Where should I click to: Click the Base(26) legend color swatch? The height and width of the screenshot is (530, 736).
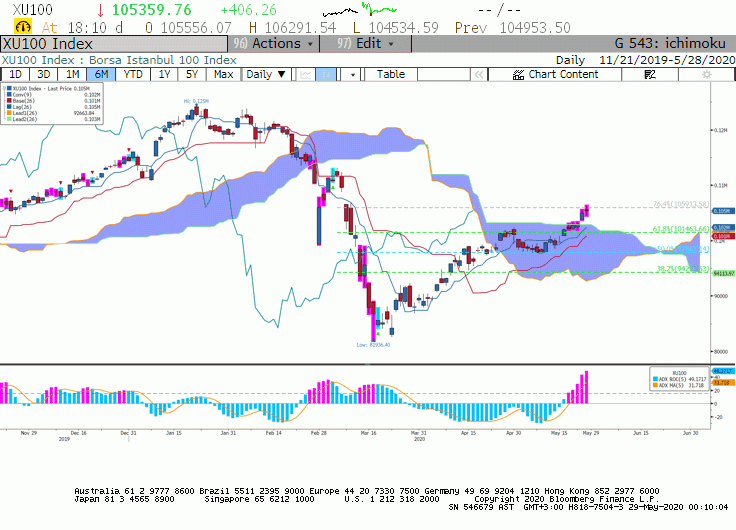(9, 100)
